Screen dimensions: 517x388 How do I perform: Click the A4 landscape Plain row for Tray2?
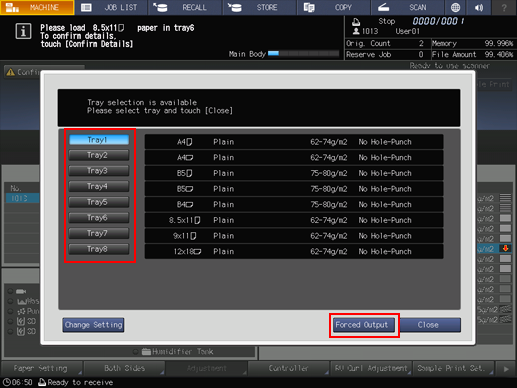coord(294,157)
